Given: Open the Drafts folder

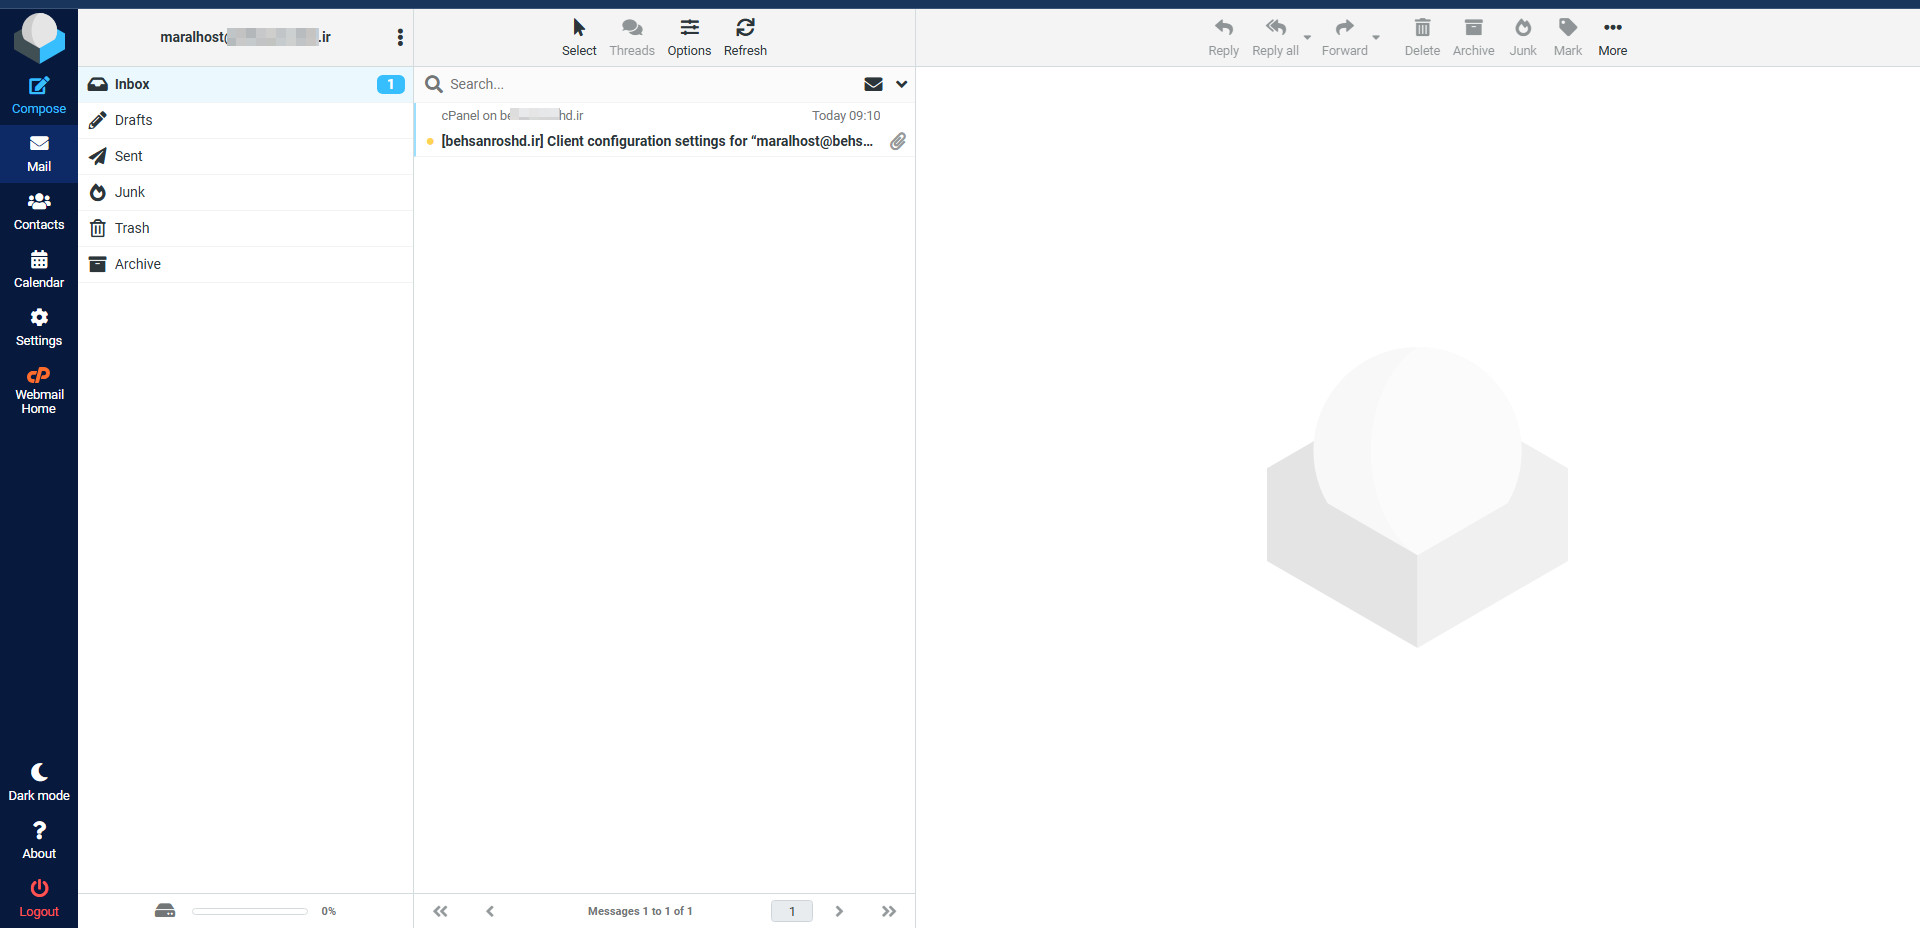Looking at the screenshot, I should click(134, 120).
